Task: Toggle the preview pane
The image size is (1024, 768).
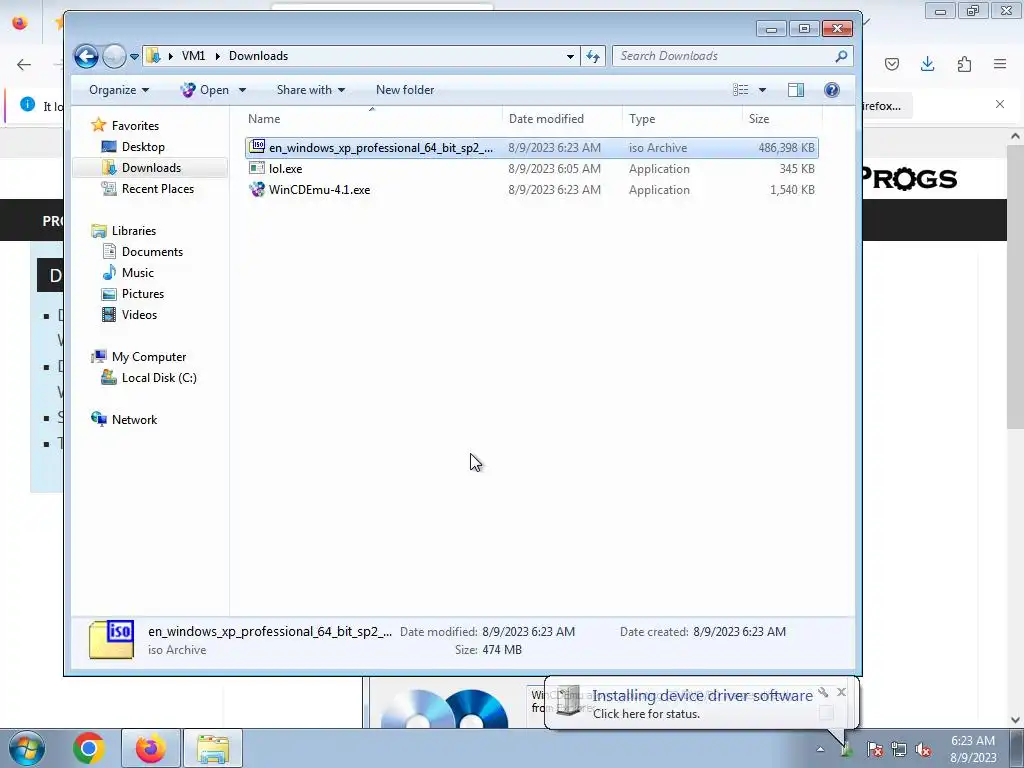Action: [x=795, y=90]
